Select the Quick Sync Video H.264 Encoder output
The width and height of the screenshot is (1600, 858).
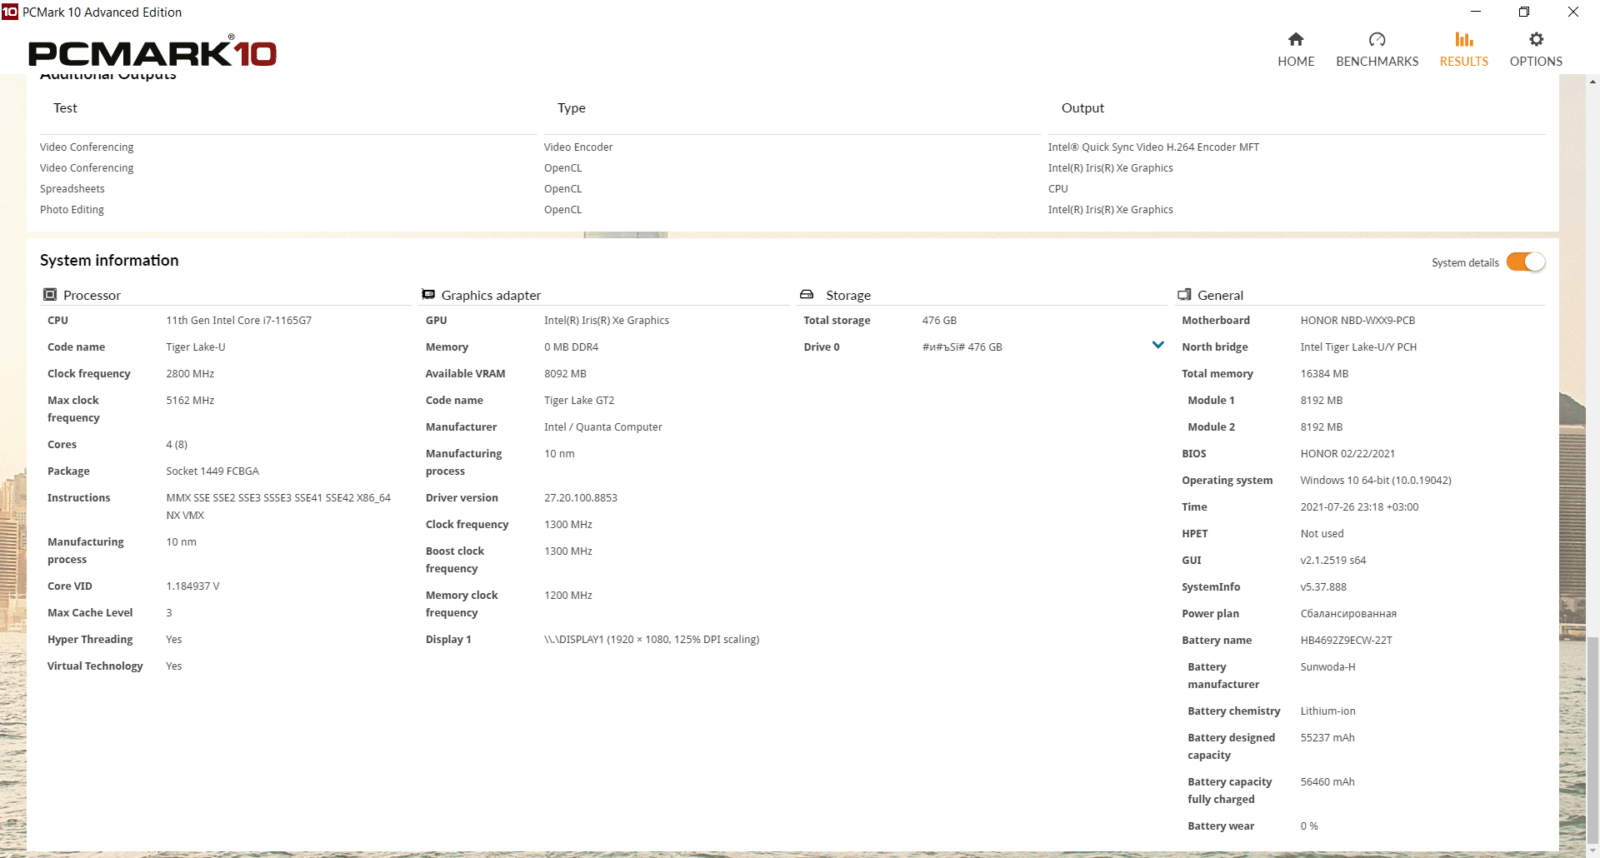pyautogui.click(x=1153, y=147)
